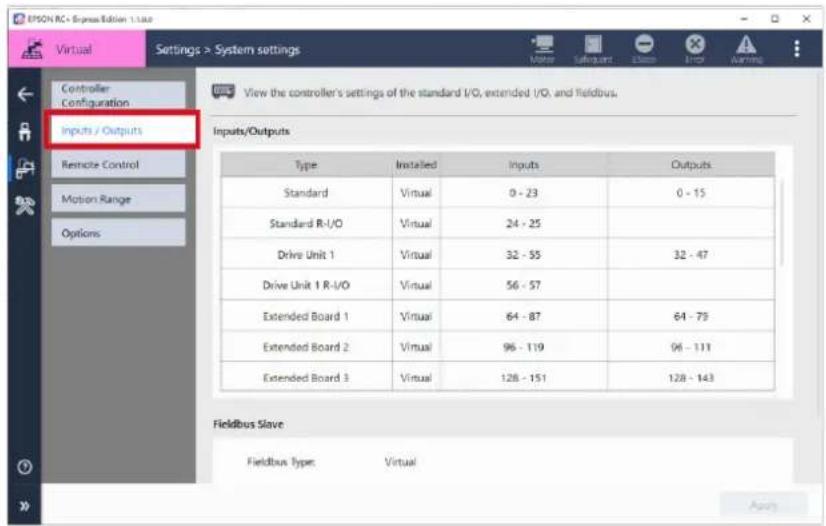The image size is (826, 526).
Task: Select the robot arm settings sidebar icon
Action: point(25,168)
